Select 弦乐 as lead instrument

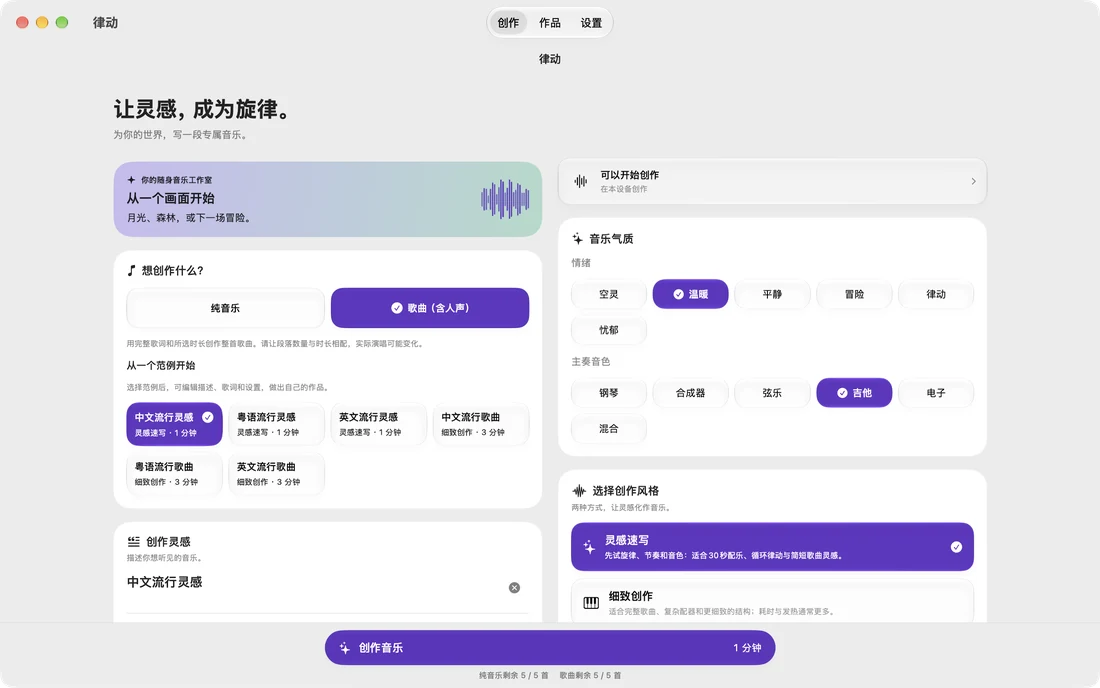(772, 393)
